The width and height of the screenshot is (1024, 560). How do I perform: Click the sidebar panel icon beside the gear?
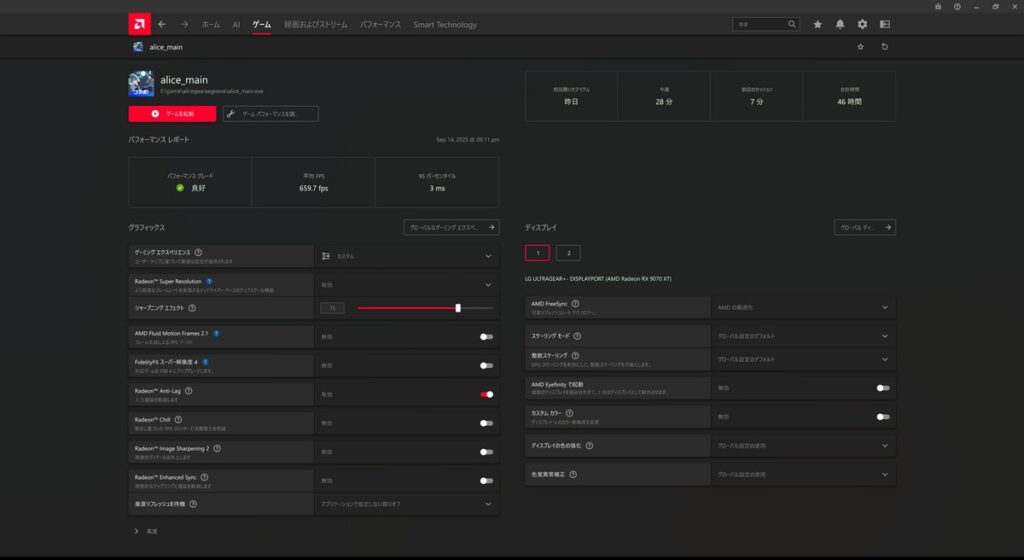885,24
